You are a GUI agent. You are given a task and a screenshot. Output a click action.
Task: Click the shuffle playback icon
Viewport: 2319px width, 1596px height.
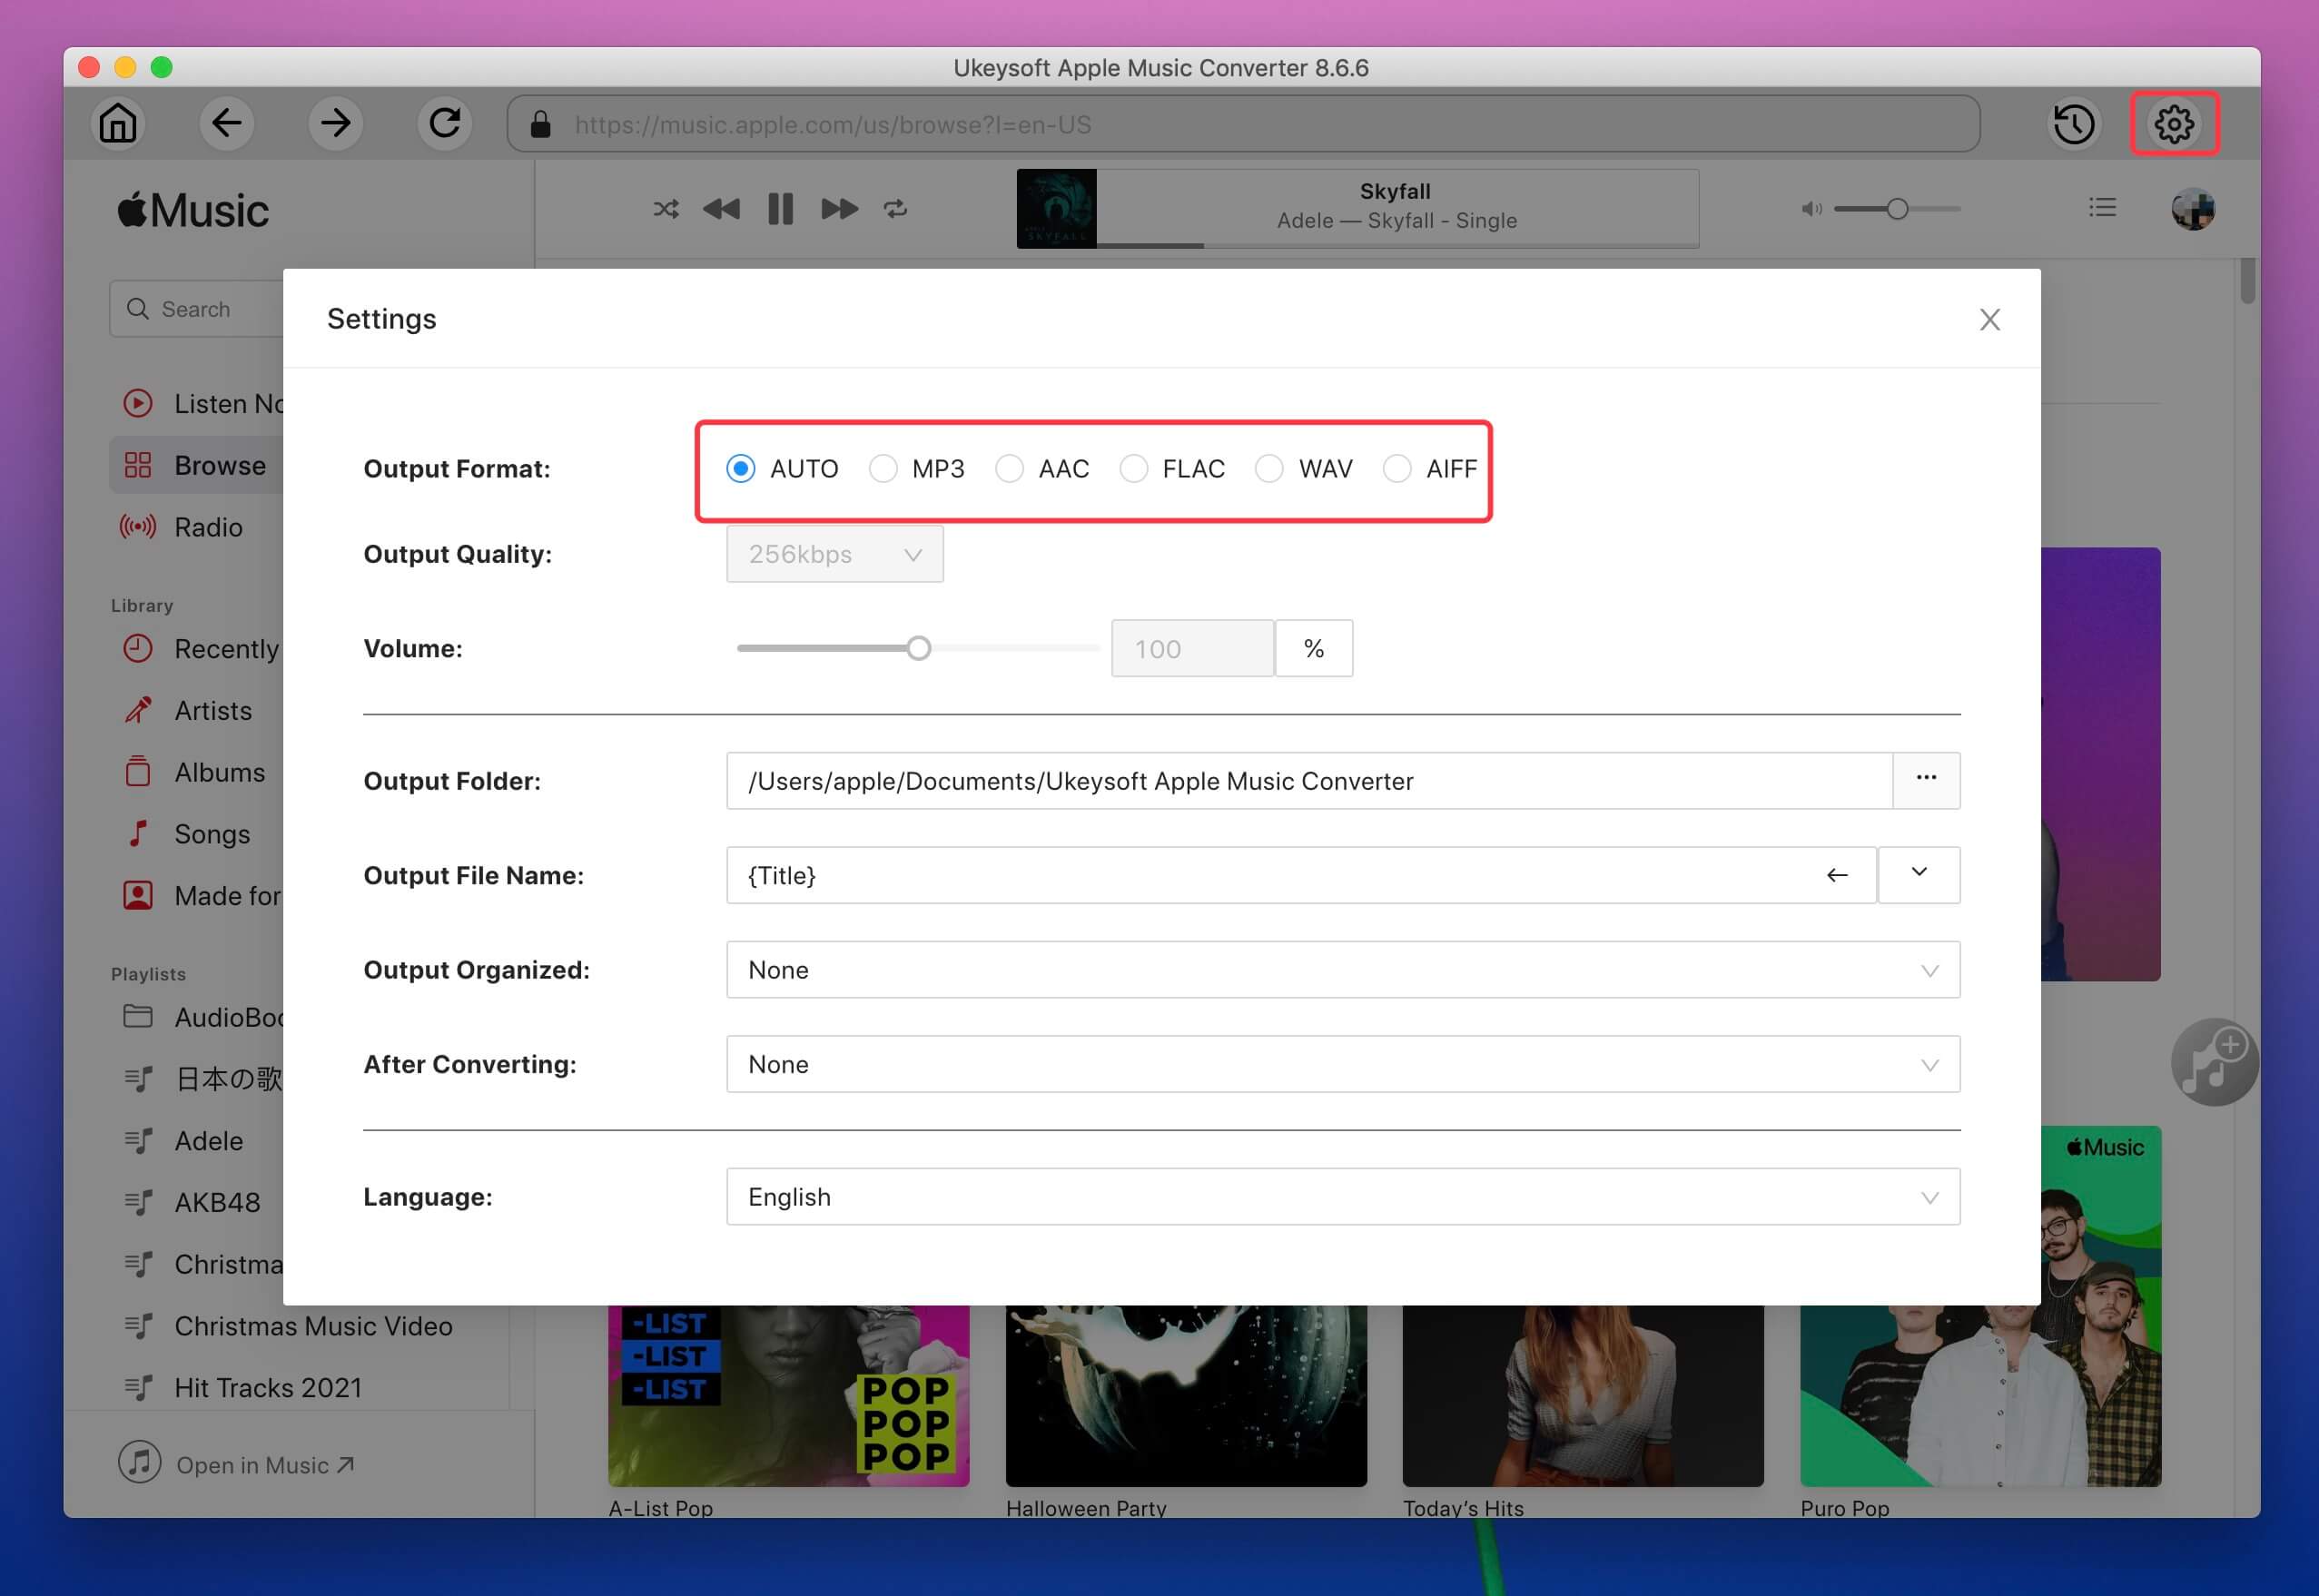(665, 210)
